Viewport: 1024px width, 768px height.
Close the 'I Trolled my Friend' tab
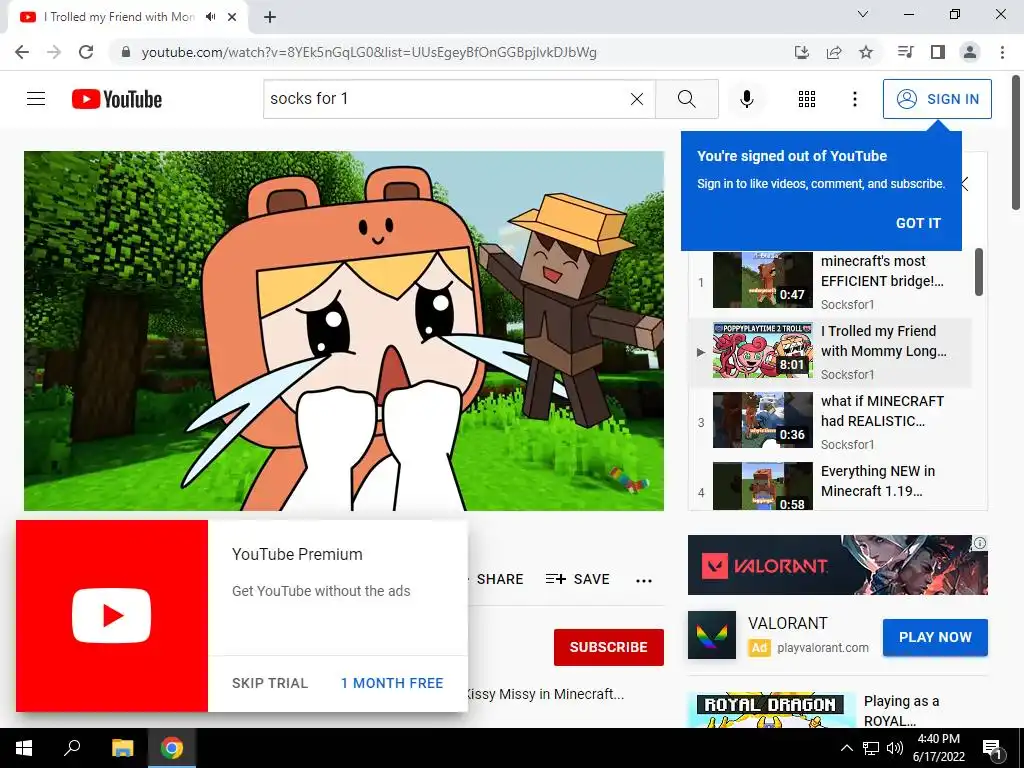232,17
